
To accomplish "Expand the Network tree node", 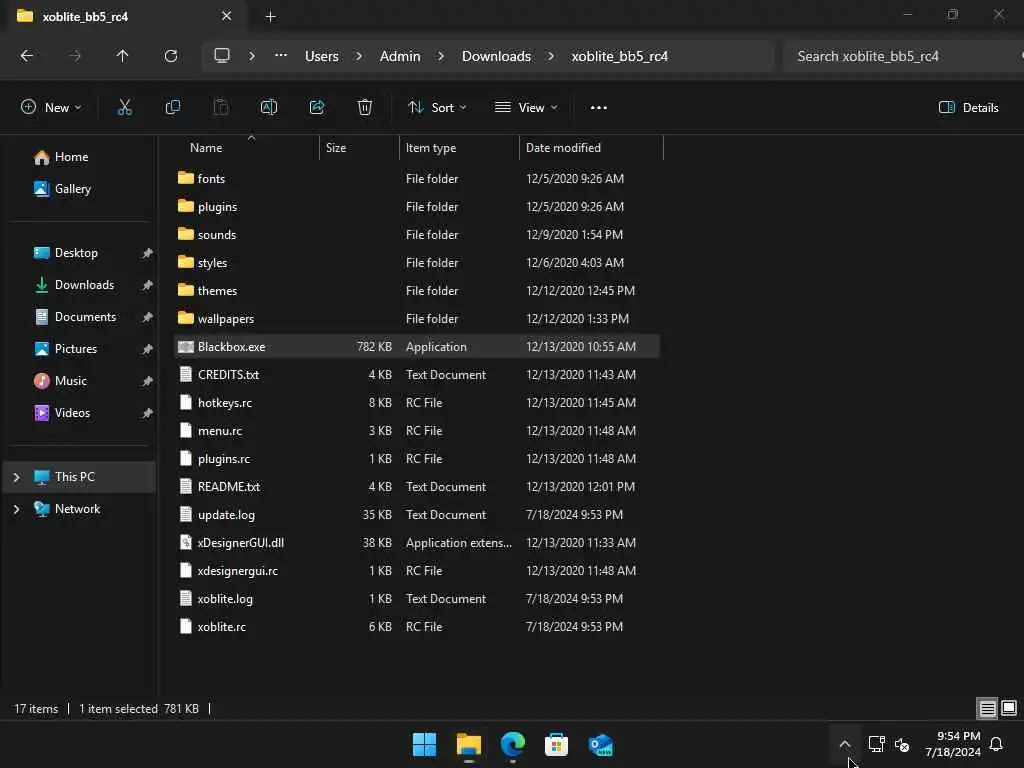I will pyautogui.click(x=16, y=509).
